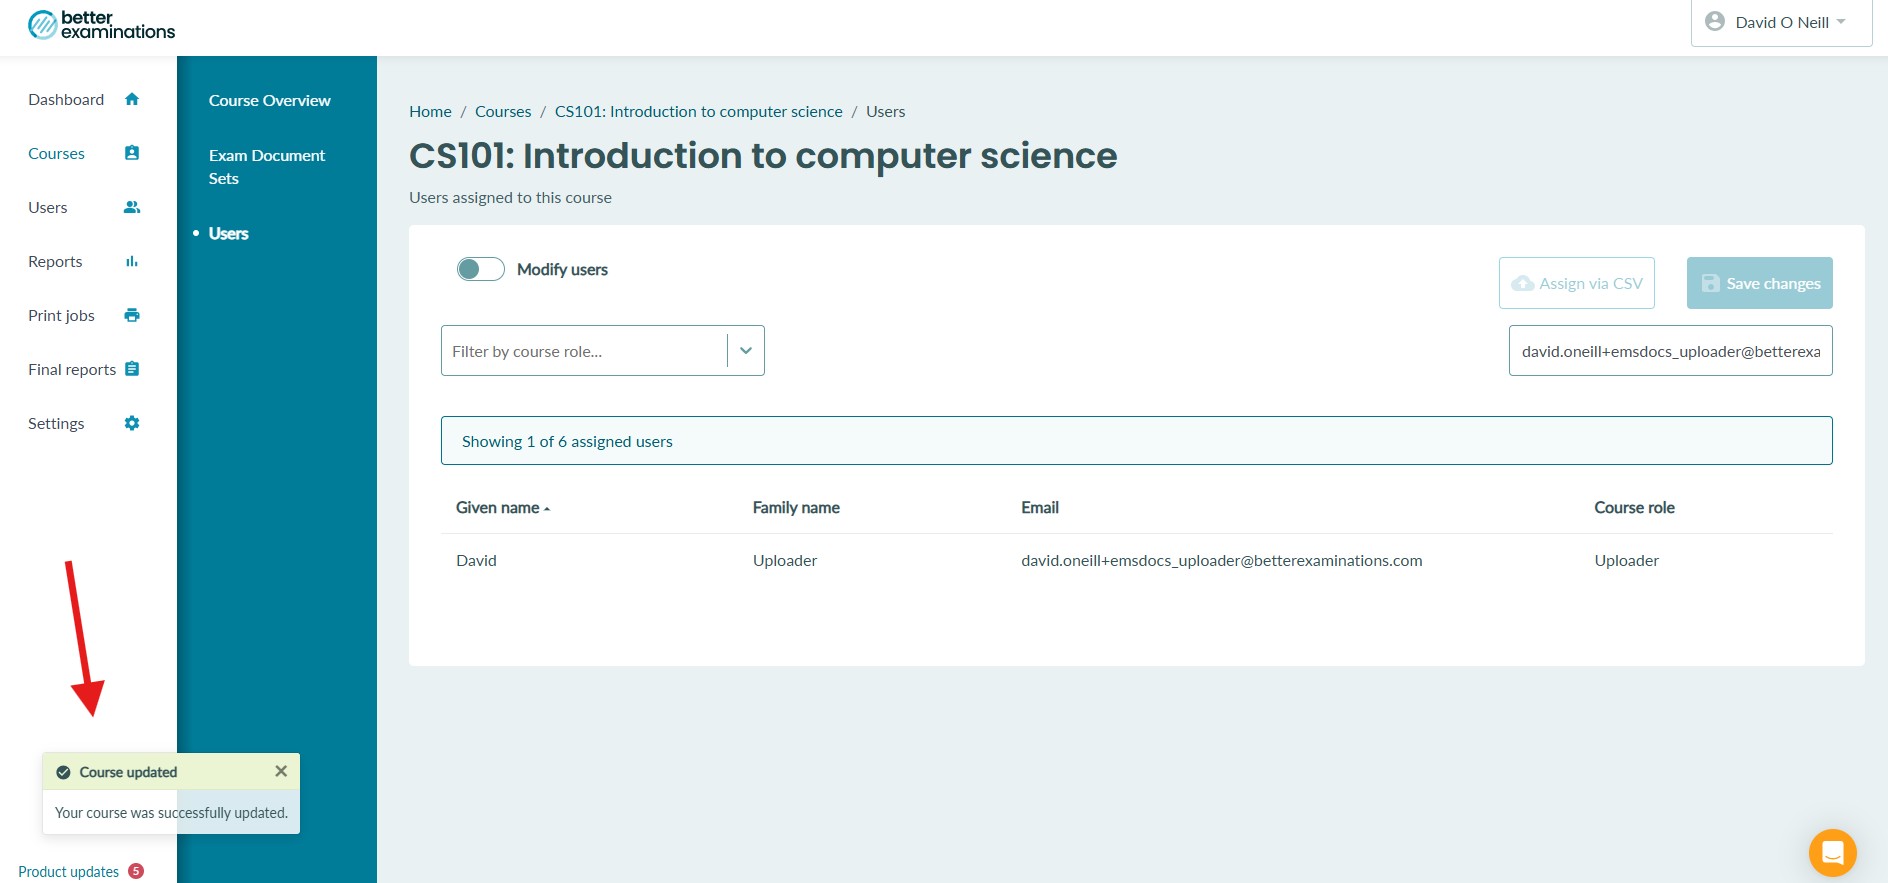Click the Course role column header

(1634, 508)
